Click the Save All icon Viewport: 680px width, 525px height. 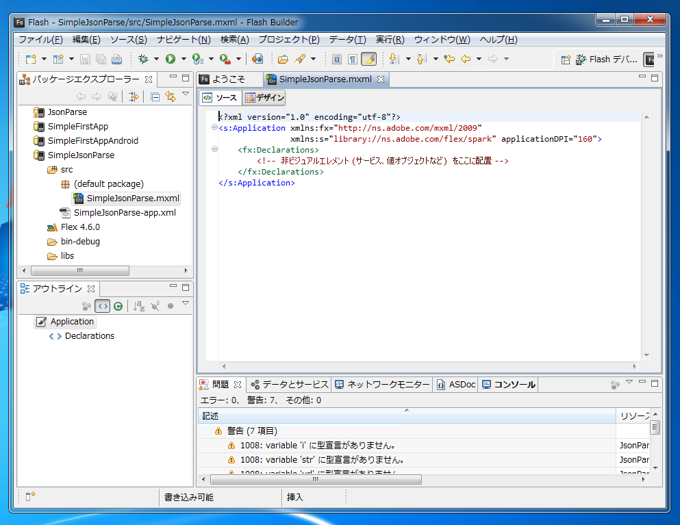tap(101, 59)
